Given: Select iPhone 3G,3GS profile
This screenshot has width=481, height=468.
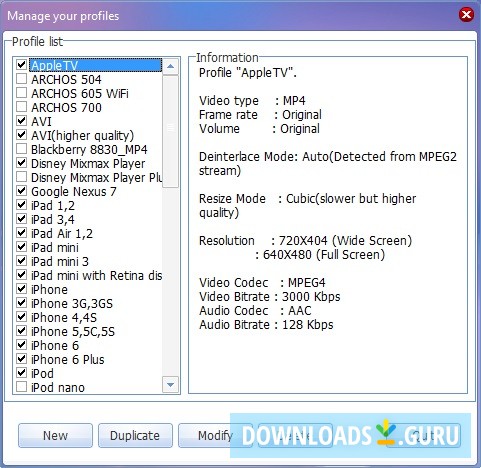Looking at the screenshot, I should pos(72,303).
